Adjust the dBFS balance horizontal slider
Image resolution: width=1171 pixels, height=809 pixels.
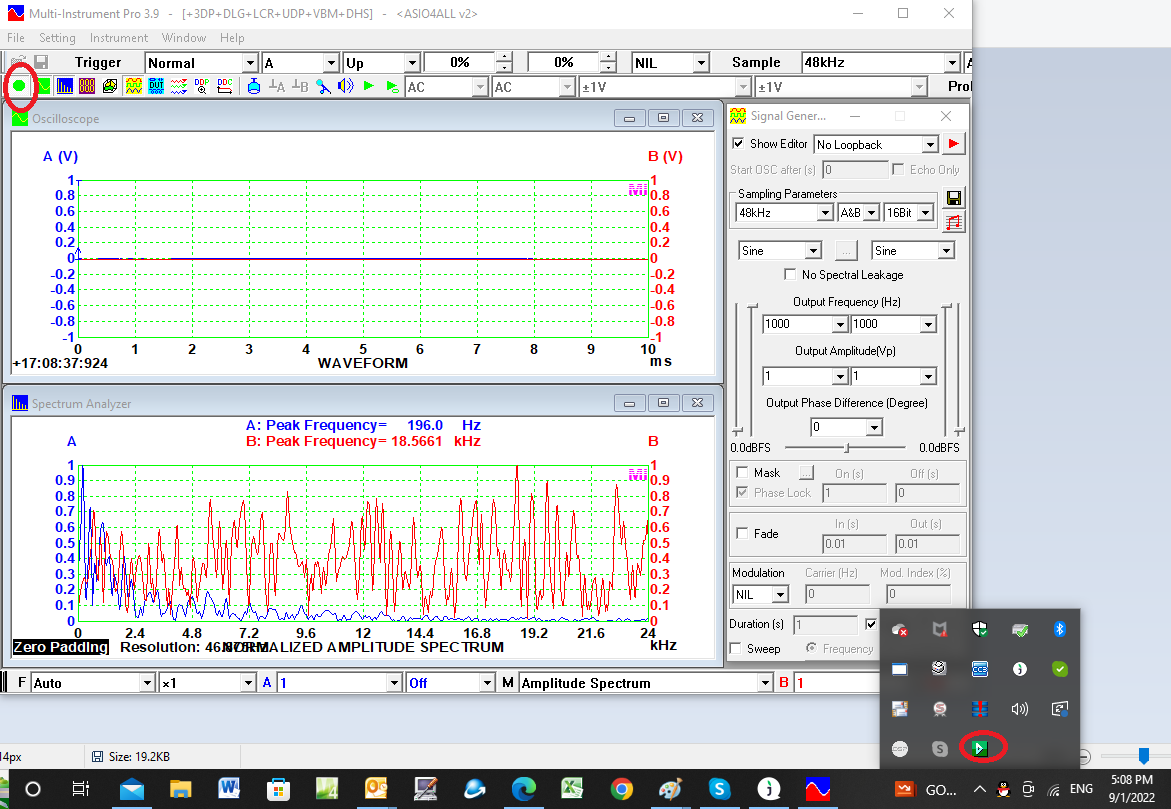click(x=846, y=447)
